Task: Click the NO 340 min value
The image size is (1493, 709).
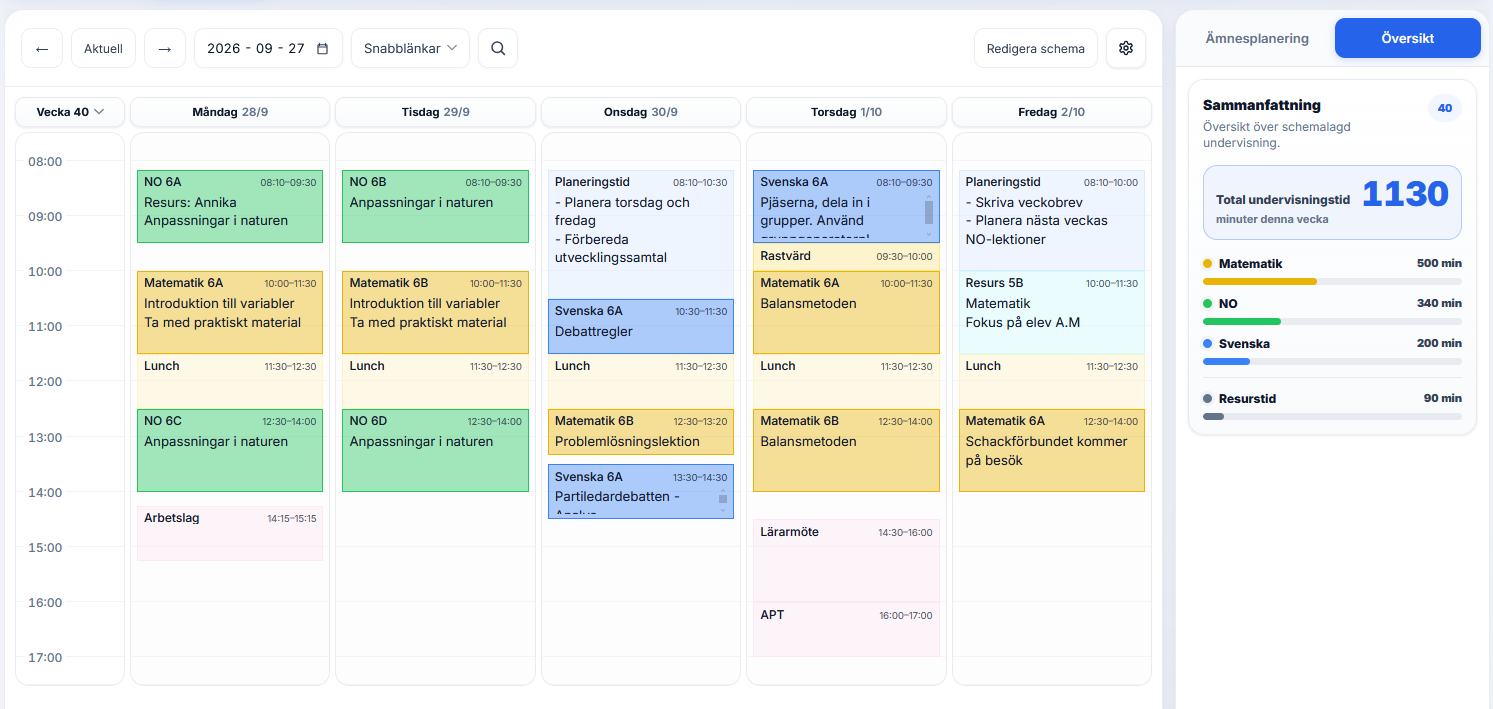Action: [x=1439, y=303]
